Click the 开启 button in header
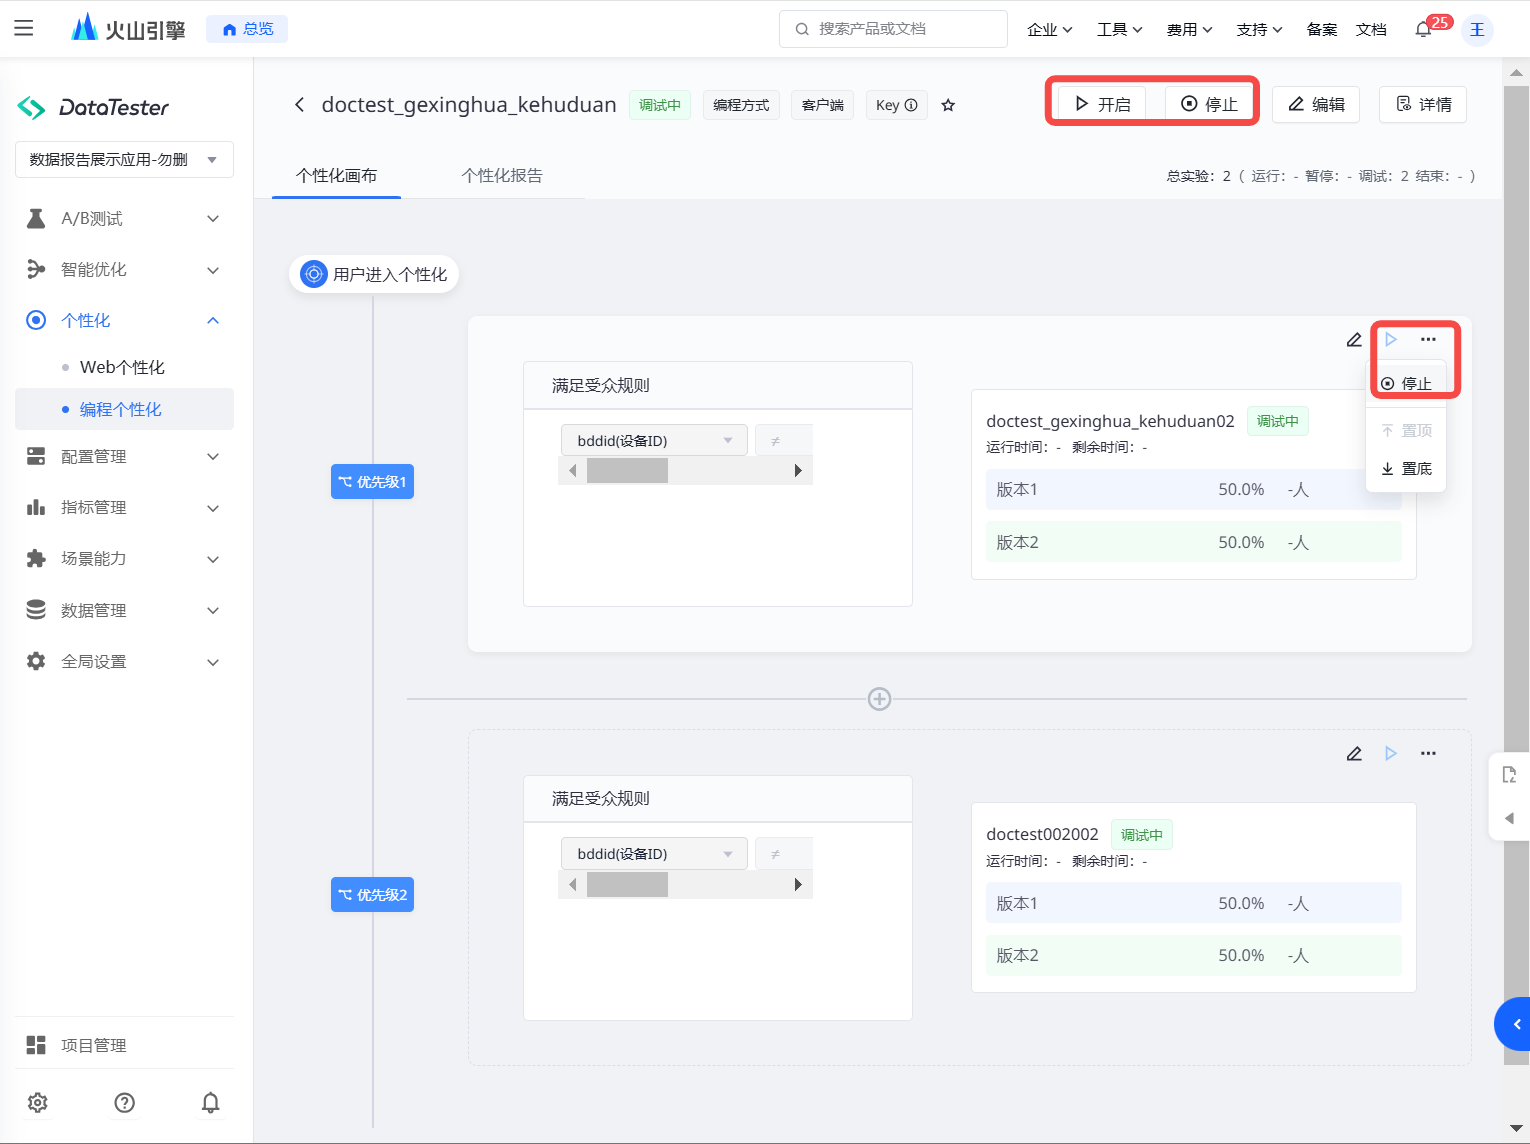Image resolution: width=1530 pixels, height=1144 pixels. click(x=1103, y=104)
